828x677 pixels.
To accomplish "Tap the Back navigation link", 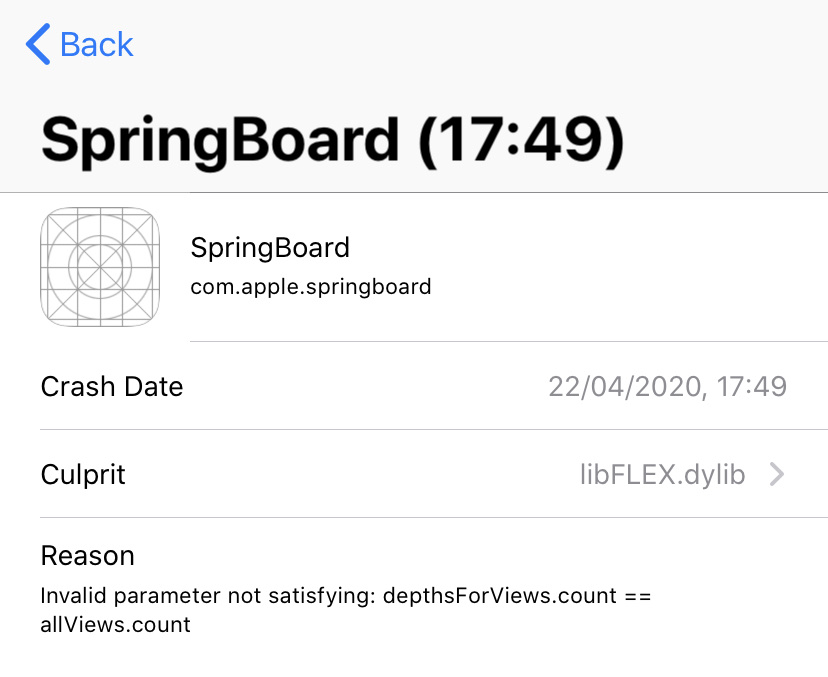I will click(96, 45).
